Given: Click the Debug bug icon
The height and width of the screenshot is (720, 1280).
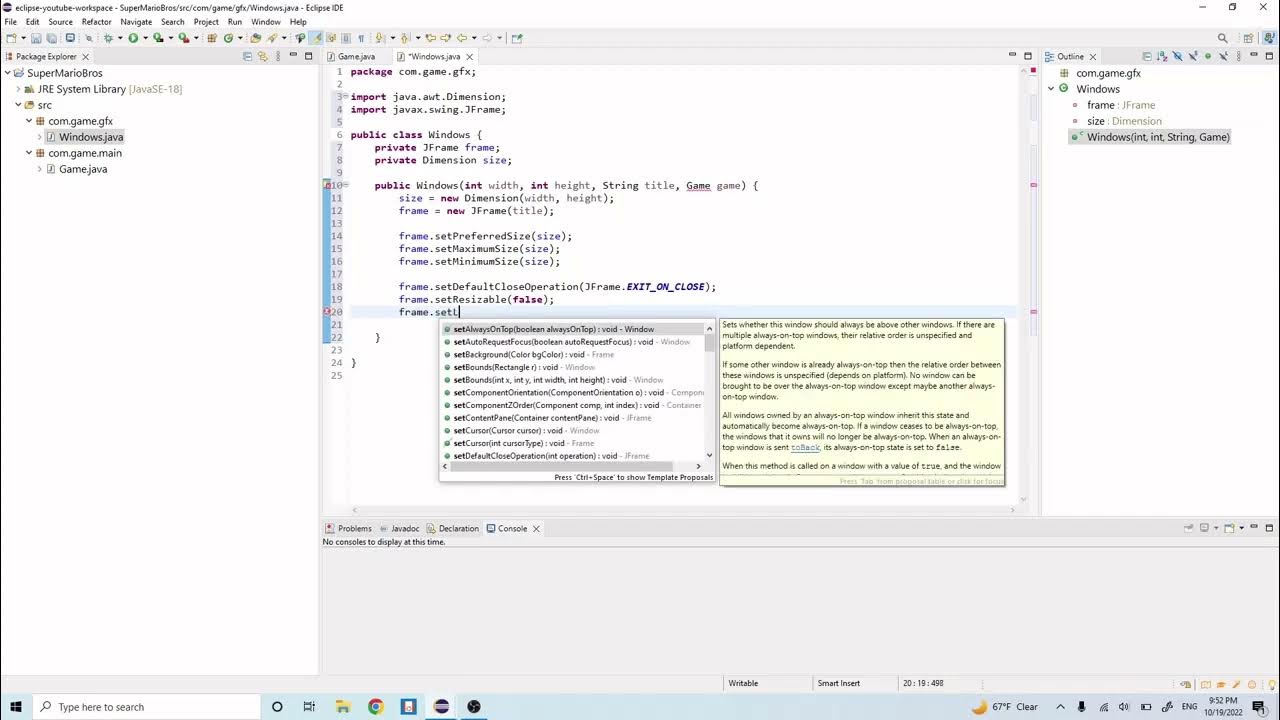Looking at the screenshot, I should [x=108, y=38].
